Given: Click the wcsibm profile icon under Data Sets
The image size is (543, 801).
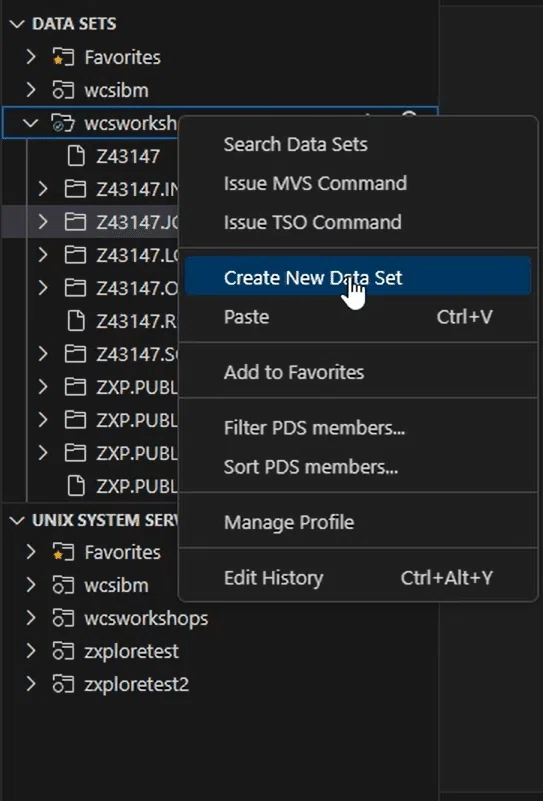Looking at the screenshot, I should click(x=63, y=90).
